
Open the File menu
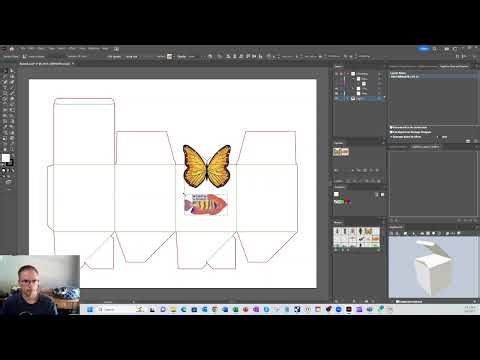23,49
